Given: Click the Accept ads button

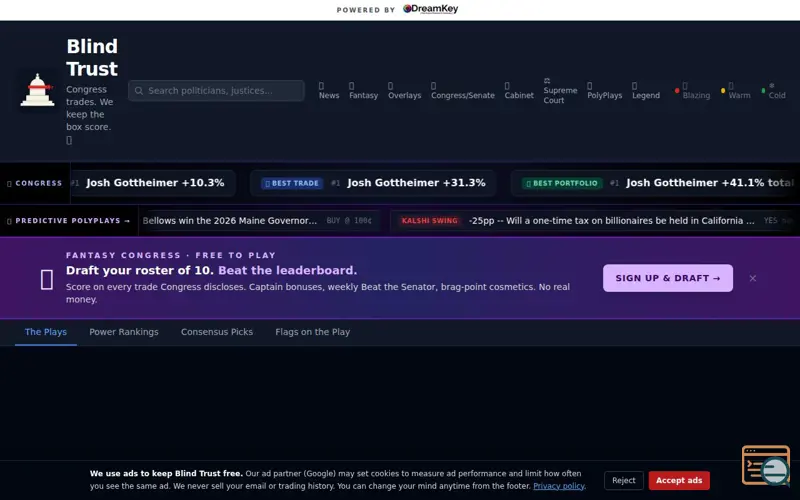Looking at the screenshot, I should (x=679, y=481).
